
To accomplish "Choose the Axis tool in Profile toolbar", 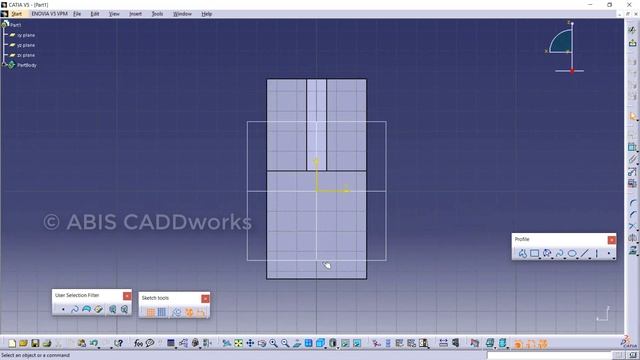I will tap(597, 254).
